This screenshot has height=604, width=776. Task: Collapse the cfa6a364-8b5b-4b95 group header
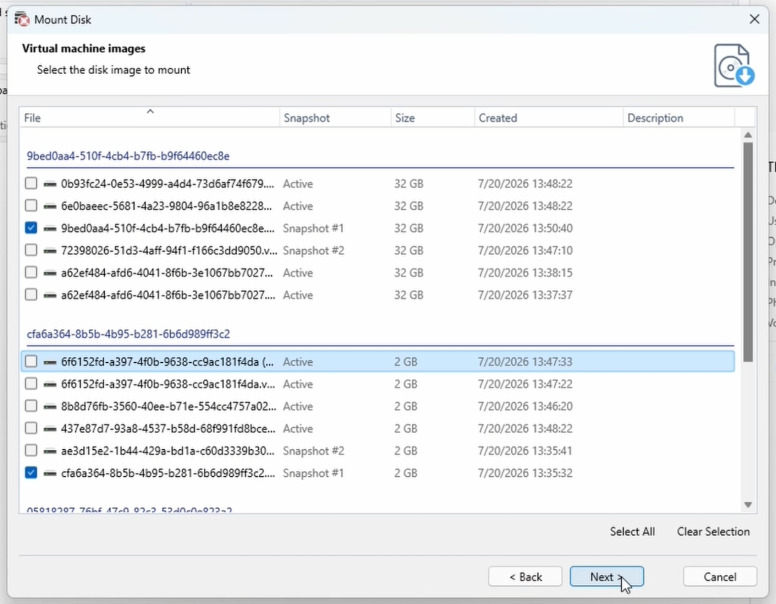pos(128,334)
